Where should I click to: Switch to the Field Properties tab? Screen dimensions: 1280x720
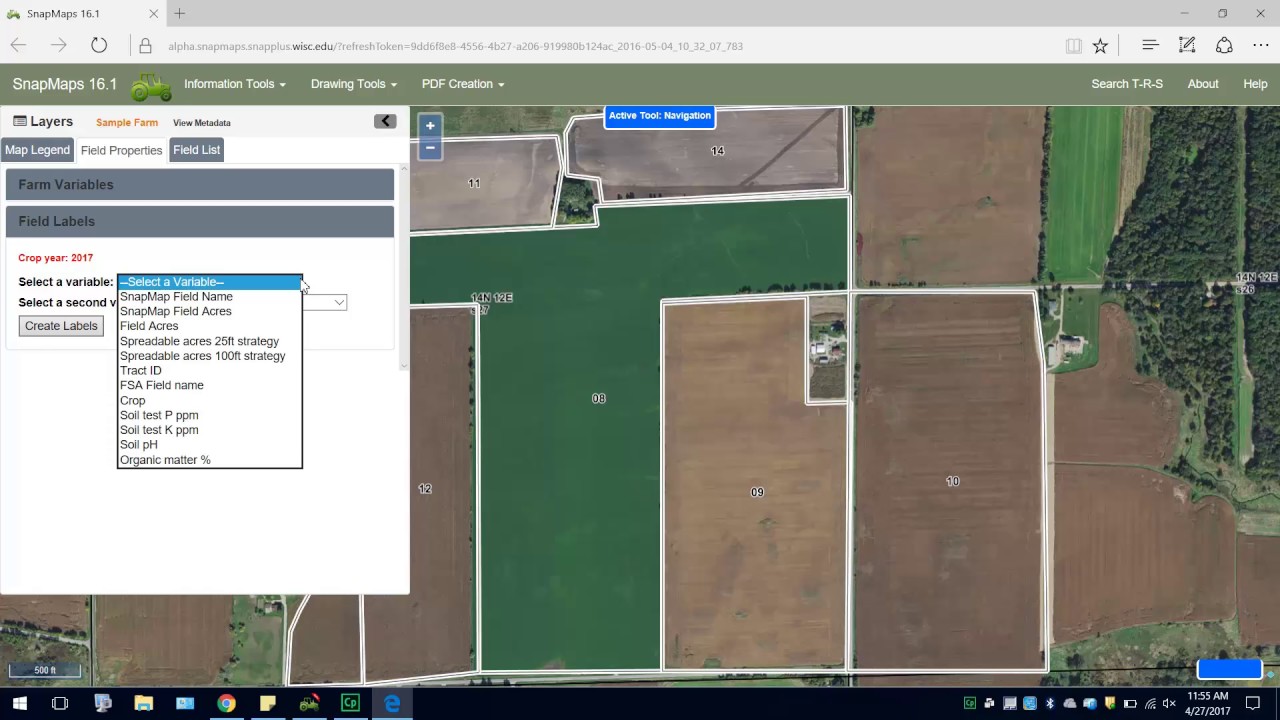[121, 150]
